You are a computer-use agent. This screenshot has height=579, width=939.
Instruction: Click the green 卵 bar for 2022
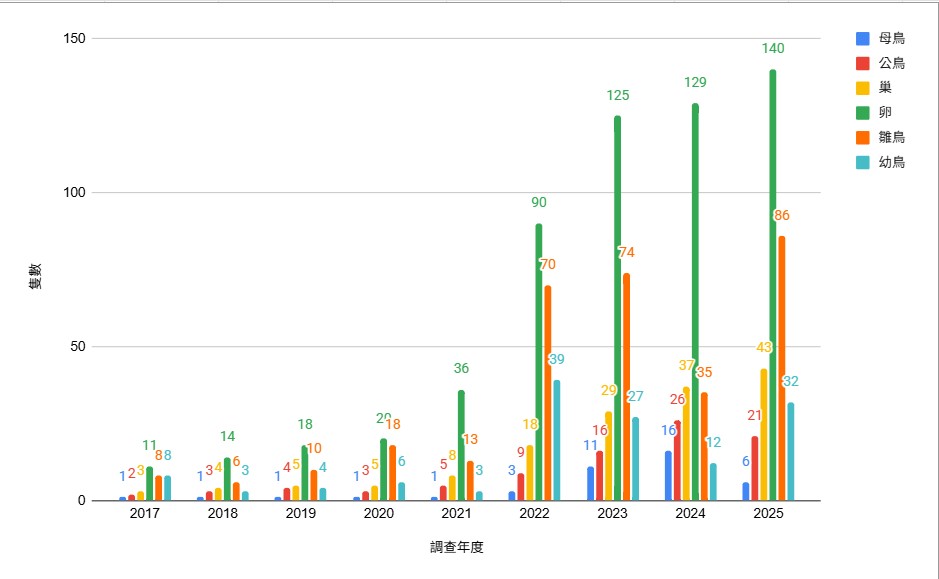click(539, 362)
